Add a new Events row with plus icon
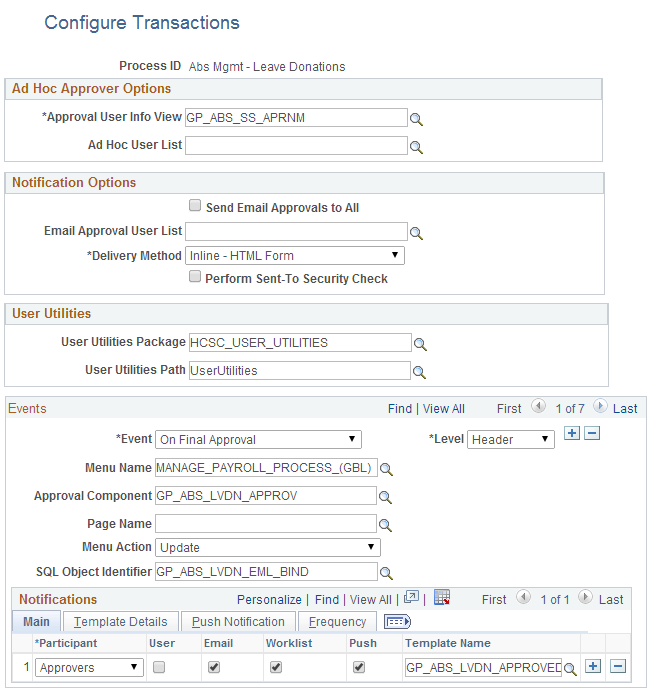The image size is (651, 691). 572,433
